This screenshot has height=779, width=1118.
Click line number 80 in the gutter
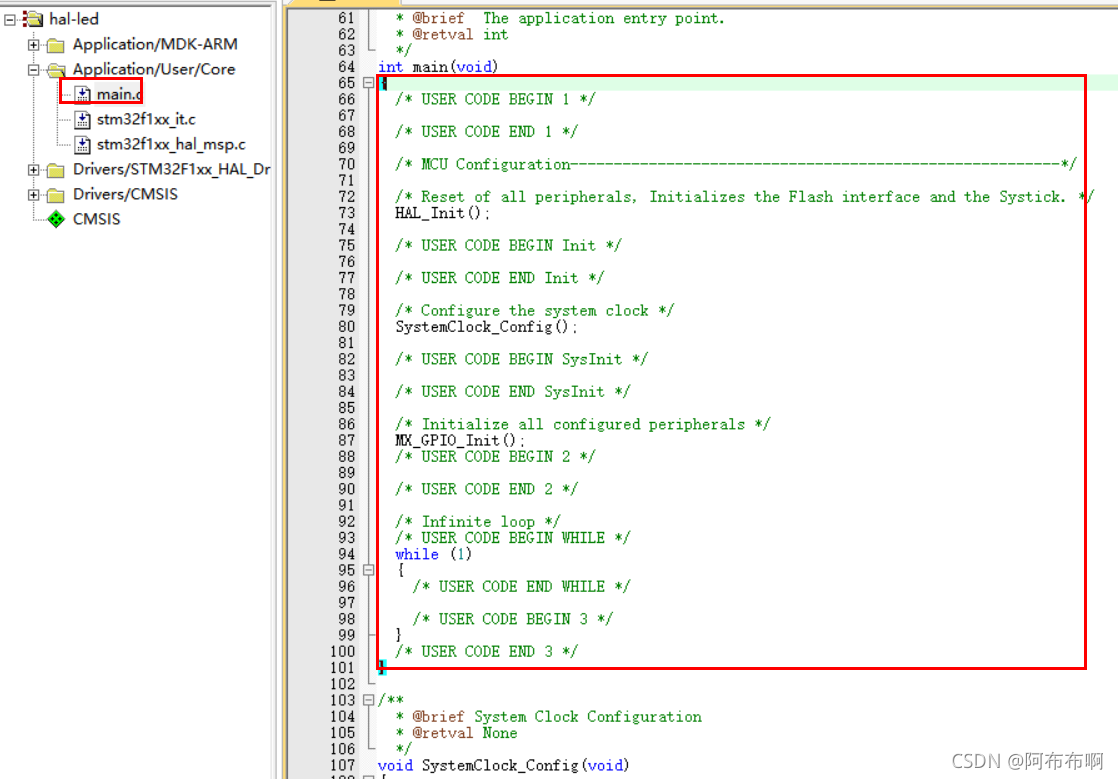(x=347, y=327)
